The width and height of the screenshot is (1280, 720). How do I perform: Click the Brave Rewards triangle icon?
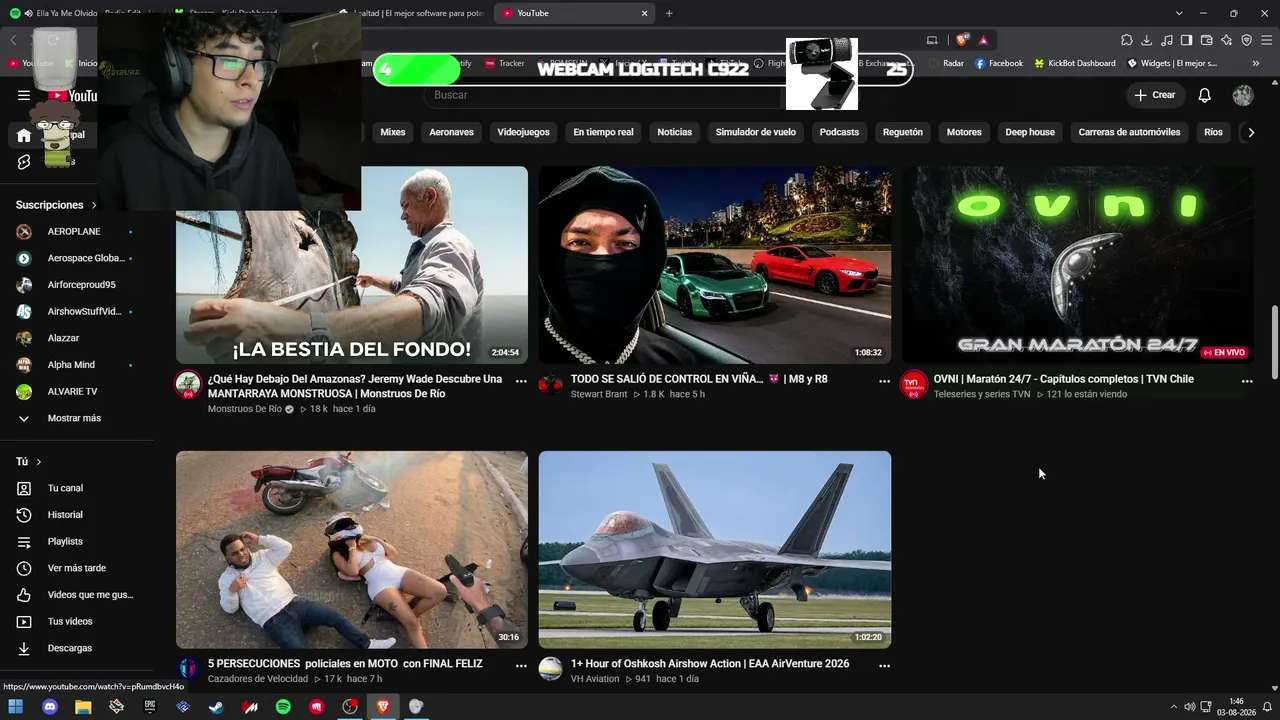coord(984,40)
